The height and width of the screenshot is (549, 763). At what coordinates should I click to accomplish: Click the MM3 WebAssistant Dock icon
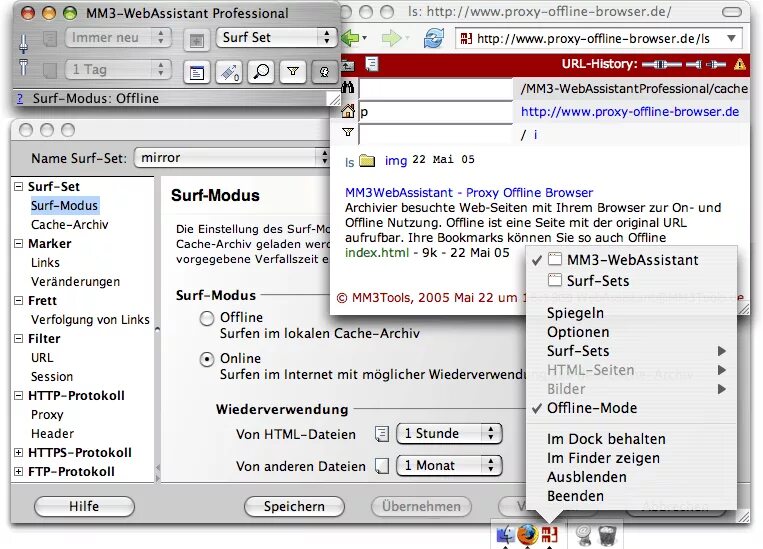point(549,534)
